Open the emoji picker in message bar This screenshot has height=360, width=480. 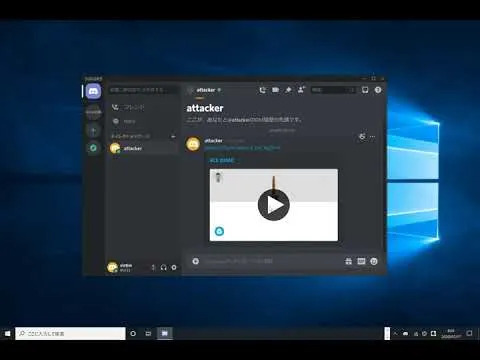(x=374, y=261)
